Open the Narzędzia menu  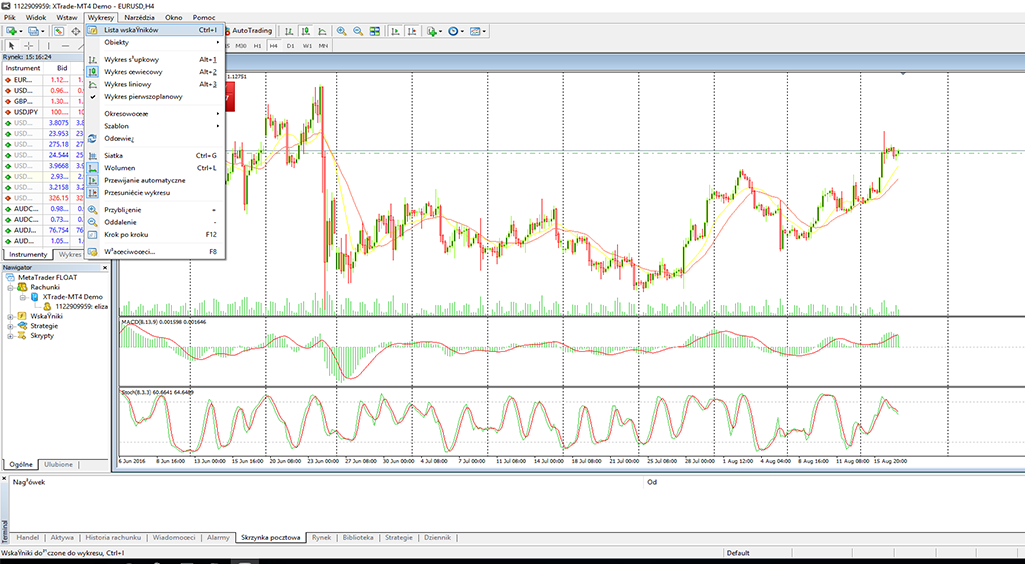click(x=139, y=18)
